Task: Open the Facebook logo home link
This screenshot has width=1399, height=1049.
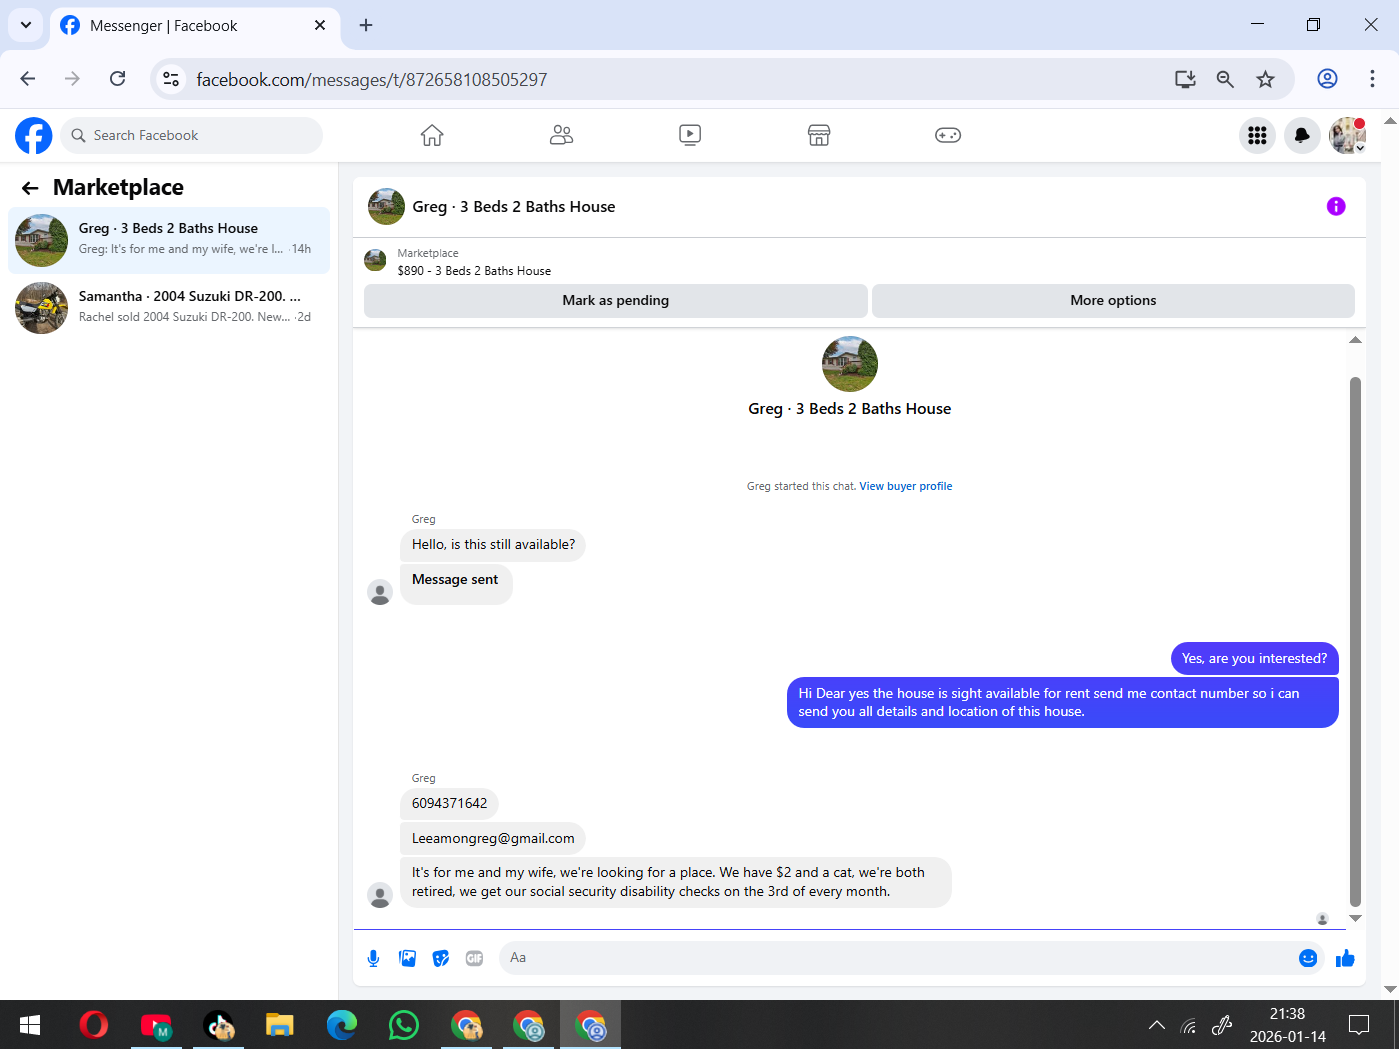Action: coord(33,135)
